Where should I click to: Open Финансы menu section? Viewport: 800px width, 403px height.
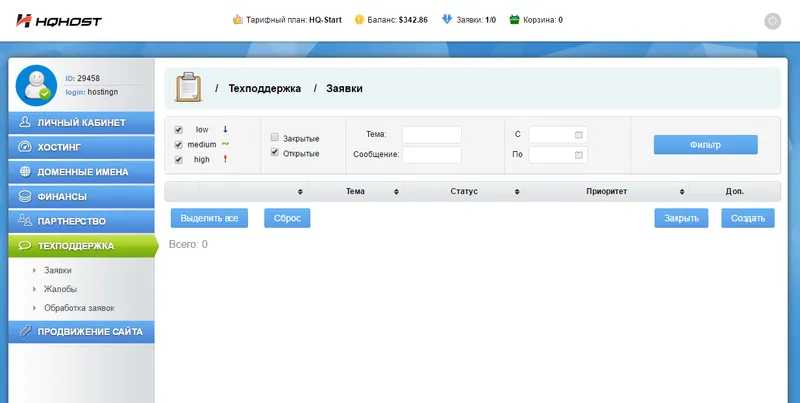coord(81,196)
